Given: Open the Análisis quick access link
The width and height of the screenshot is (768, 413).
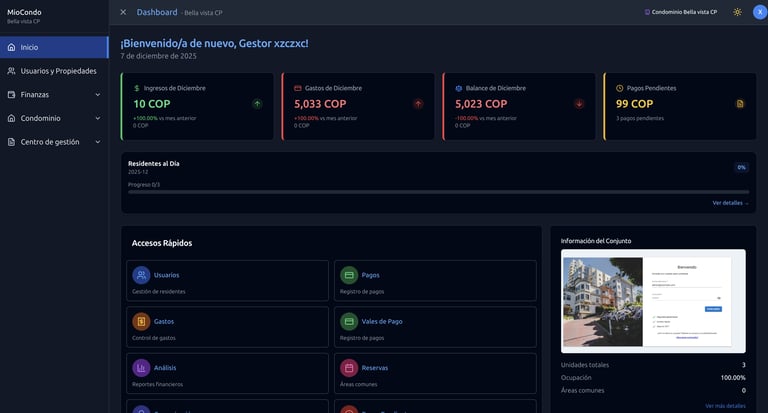Looking at the screenshot, I should pyautogui.click(x=227, y=373).
